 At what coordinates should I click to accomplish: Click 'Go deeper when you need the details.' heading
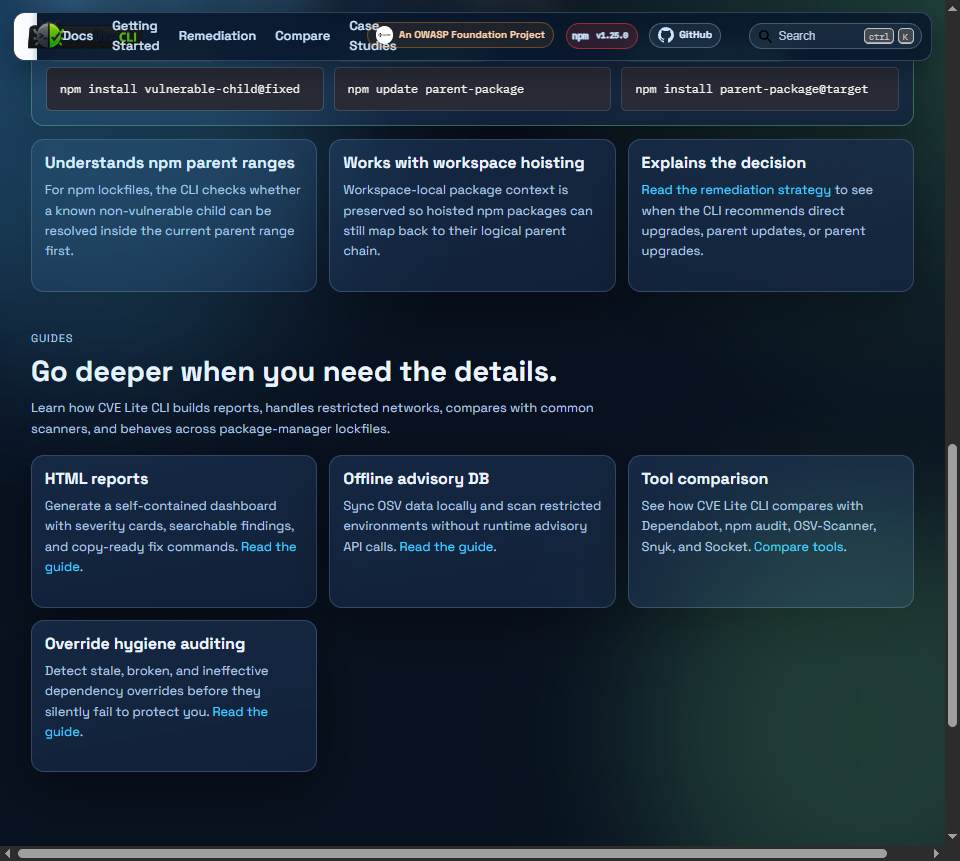pos(294,372)
